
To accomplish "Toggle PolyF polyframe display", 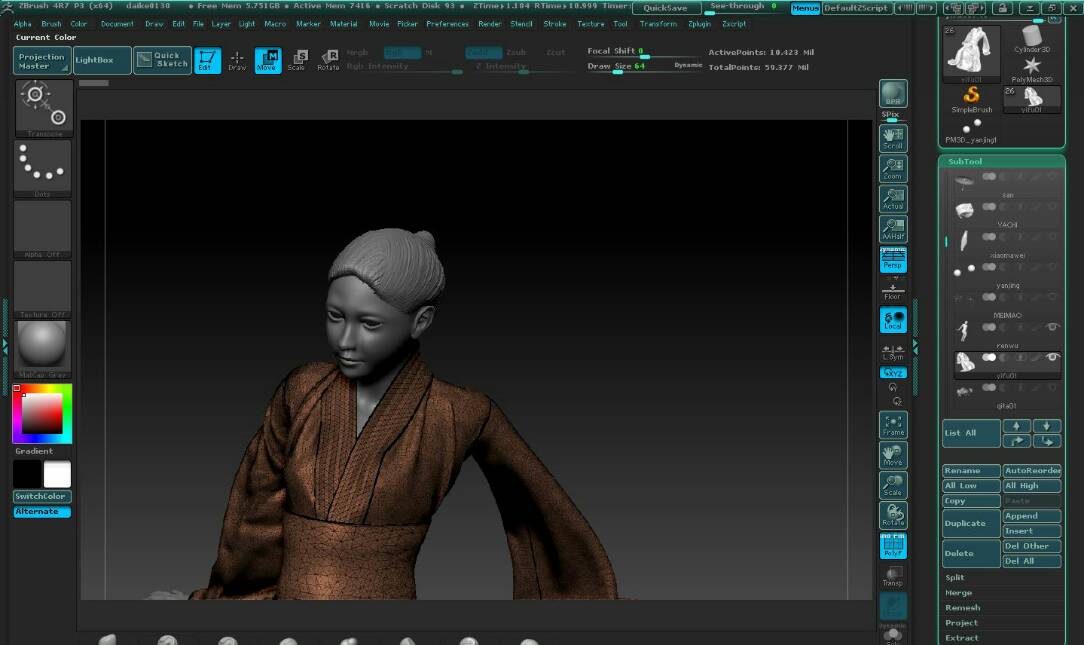I will point(893,545).
